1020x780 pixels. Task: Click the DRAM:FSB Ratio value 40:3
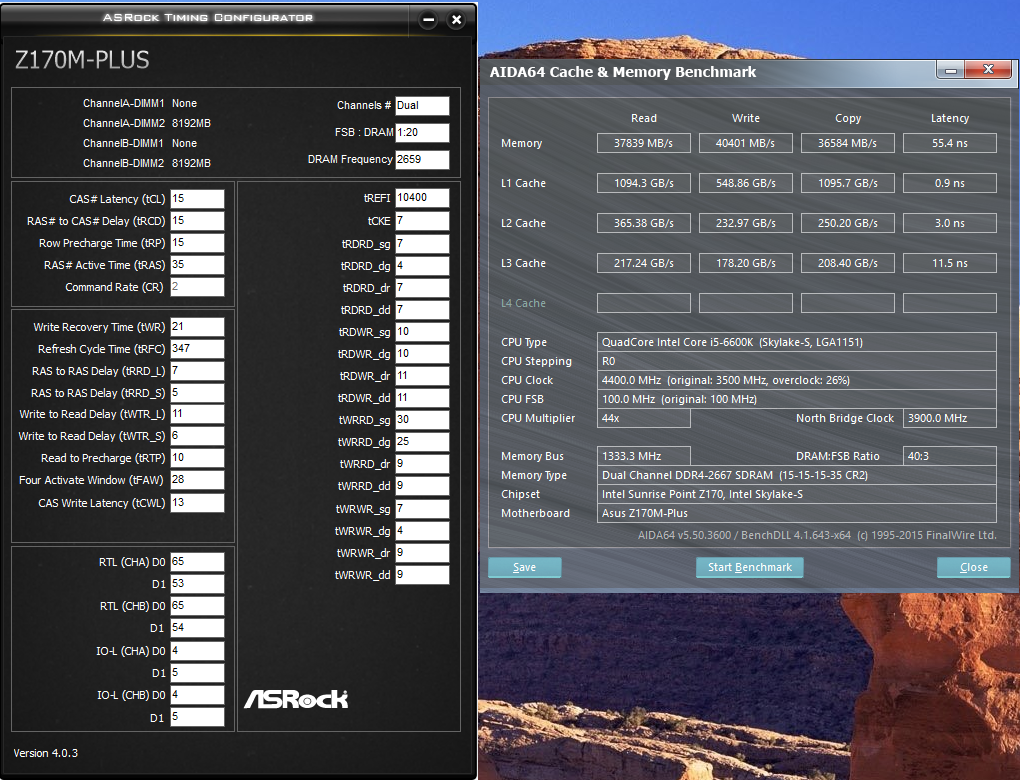click(x=950, y=456)
